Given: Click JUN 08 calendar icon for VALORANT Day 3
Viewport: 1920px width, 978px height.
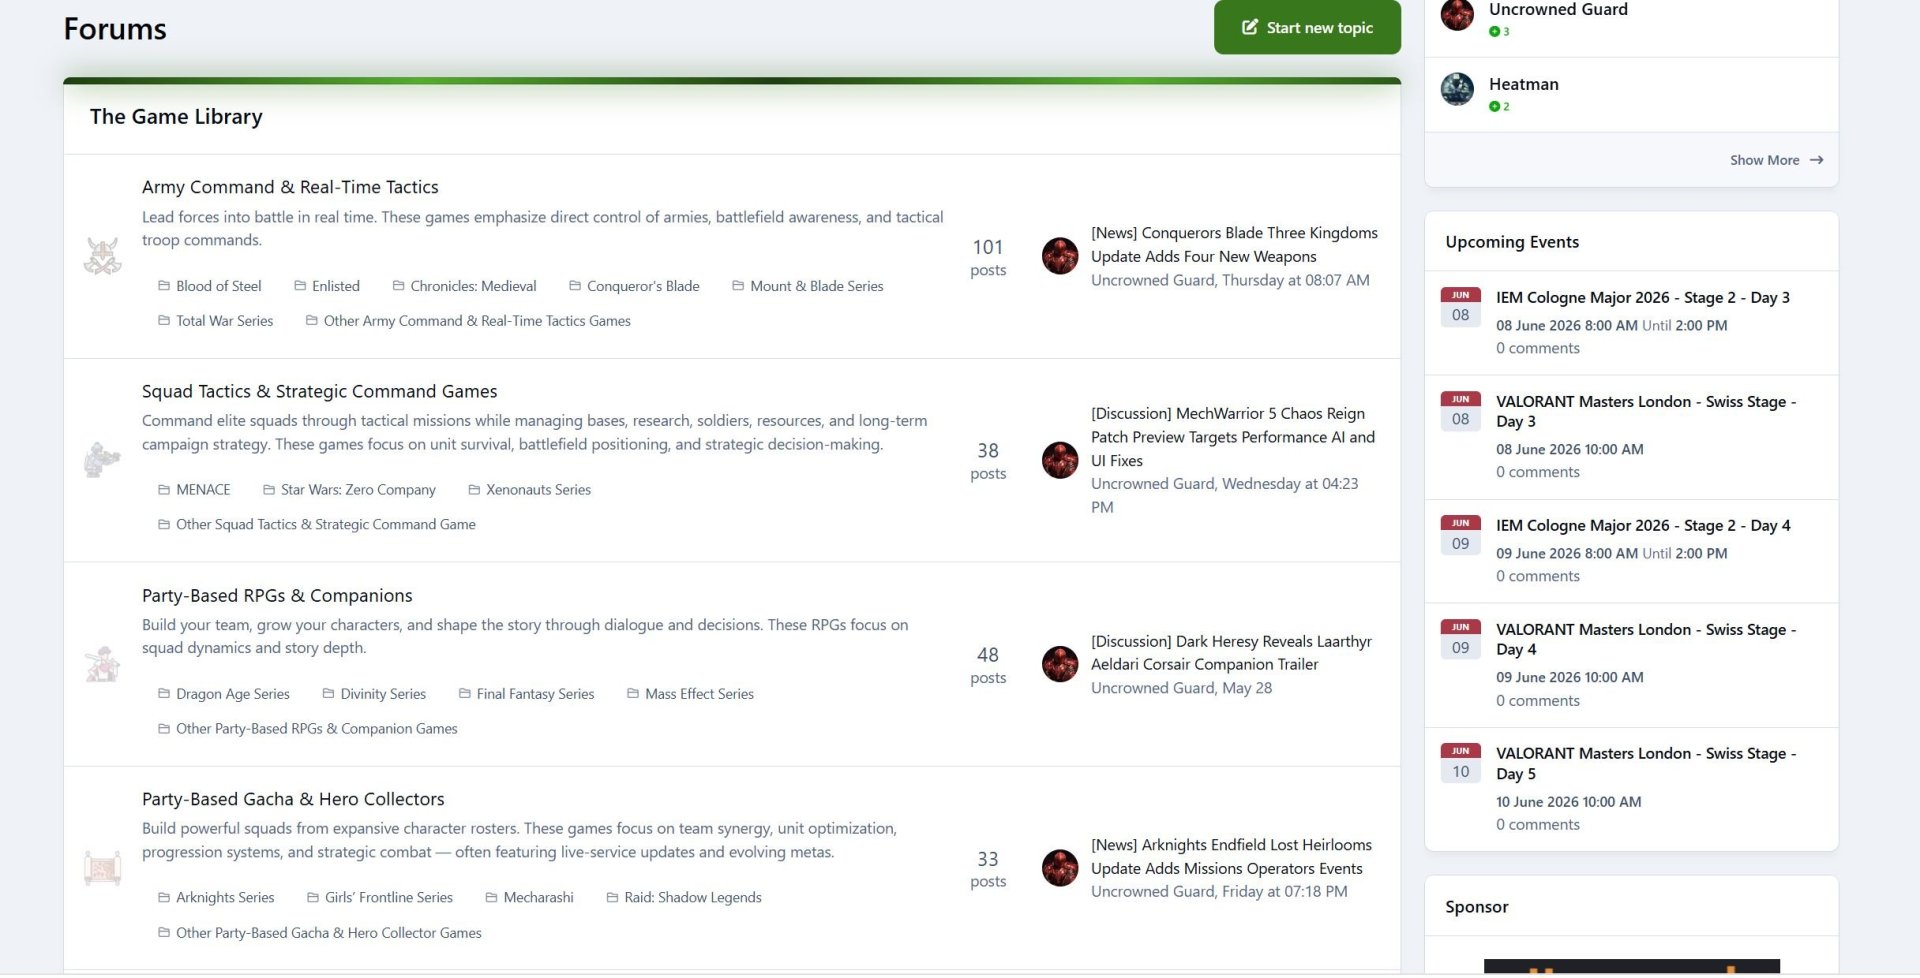Looking at the screenshot, I should pos(1460,411).
